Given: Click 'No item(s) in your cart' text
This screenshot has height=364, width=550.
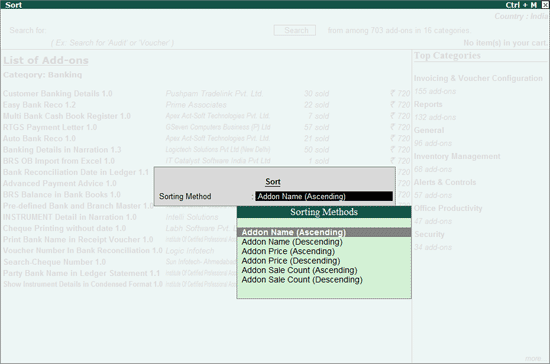Looking at the screenshot, I should click(505, 43).
